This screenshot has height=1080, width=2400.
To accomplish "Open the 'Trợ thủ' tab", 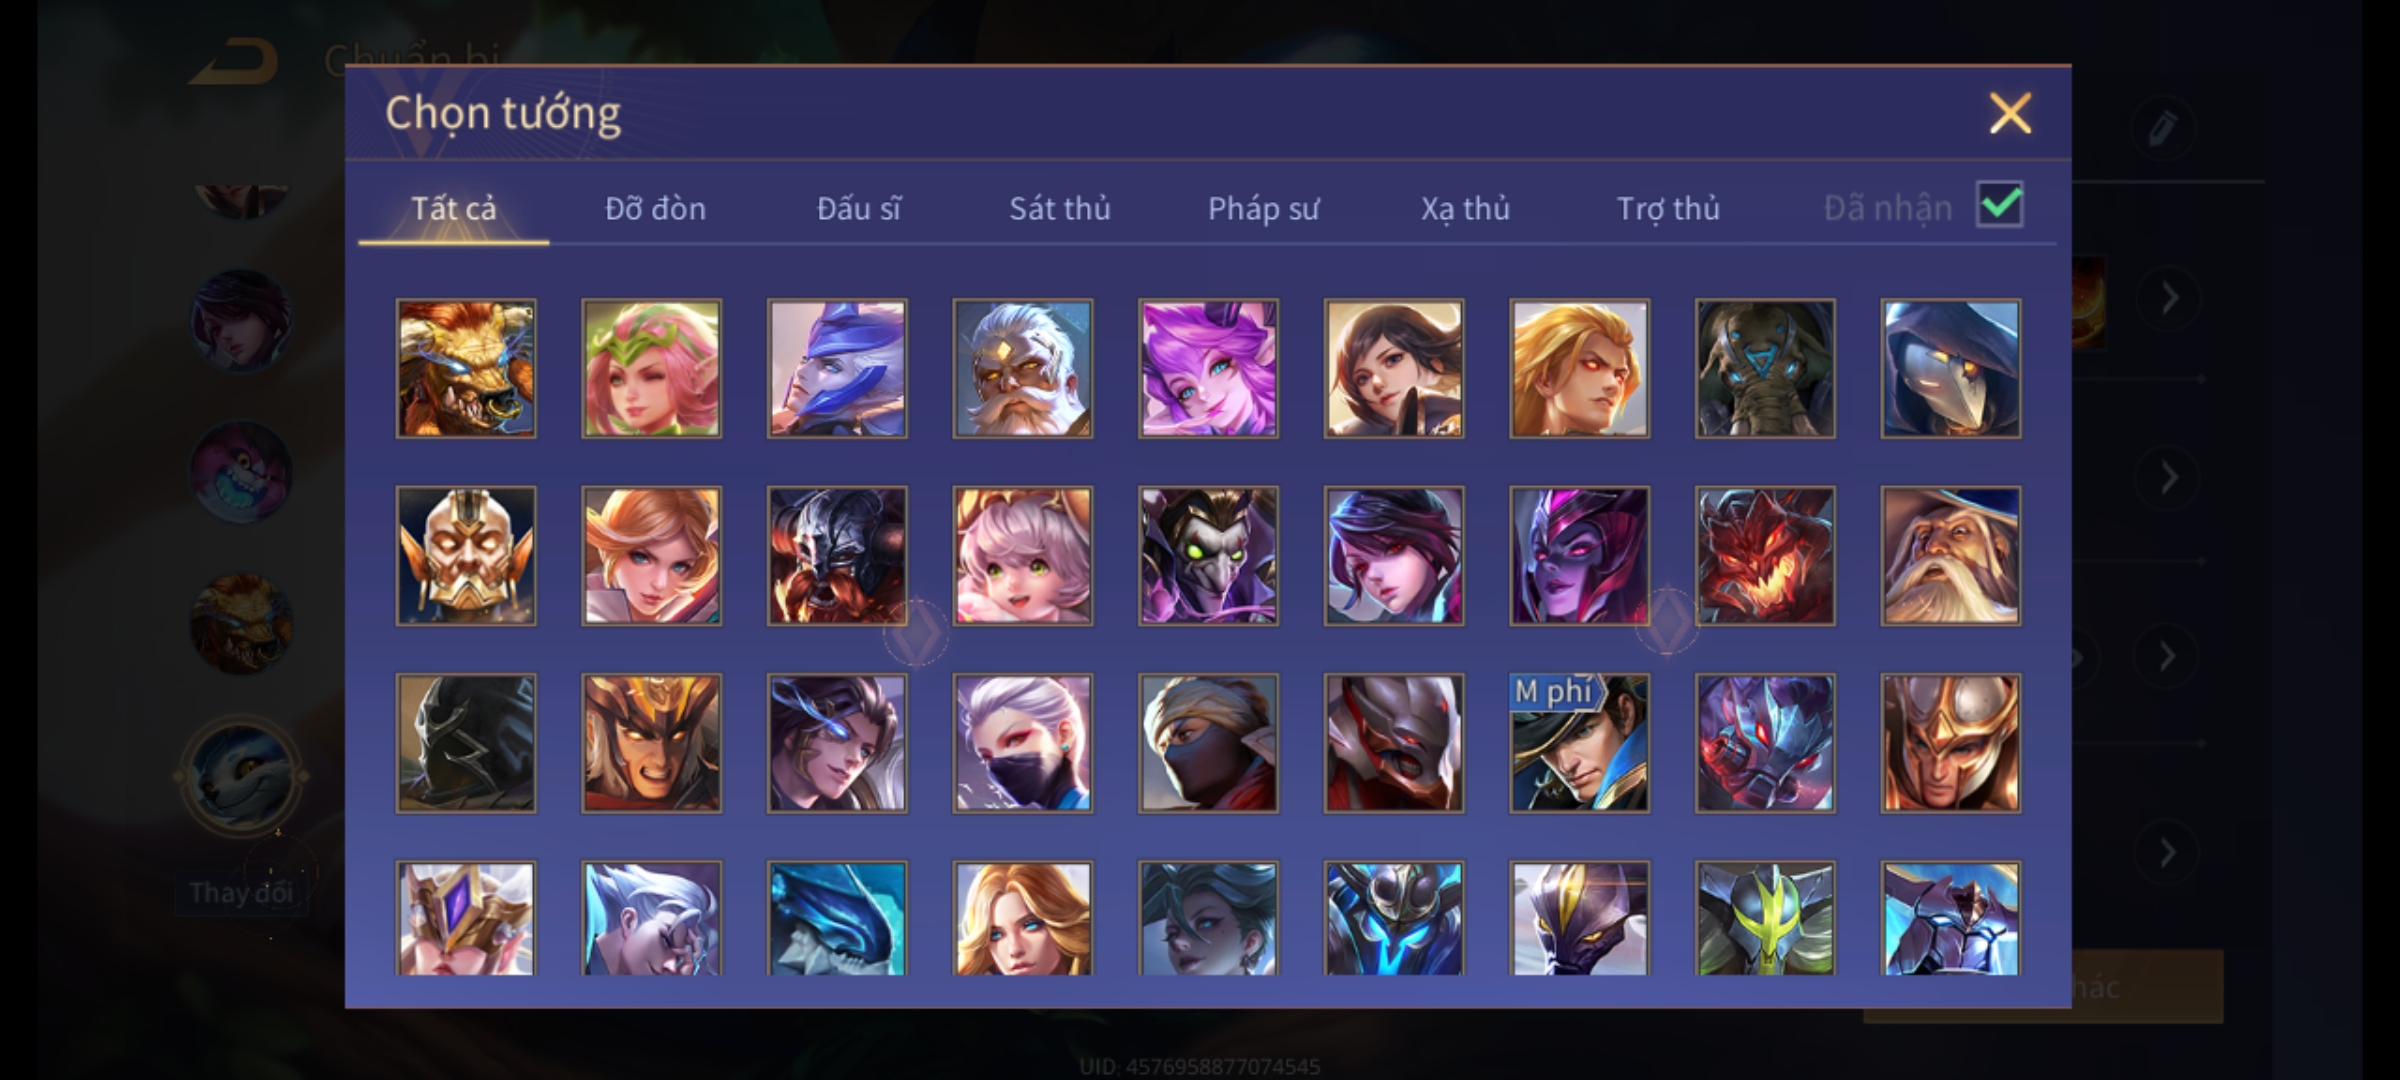I will tap(1668, 208).
